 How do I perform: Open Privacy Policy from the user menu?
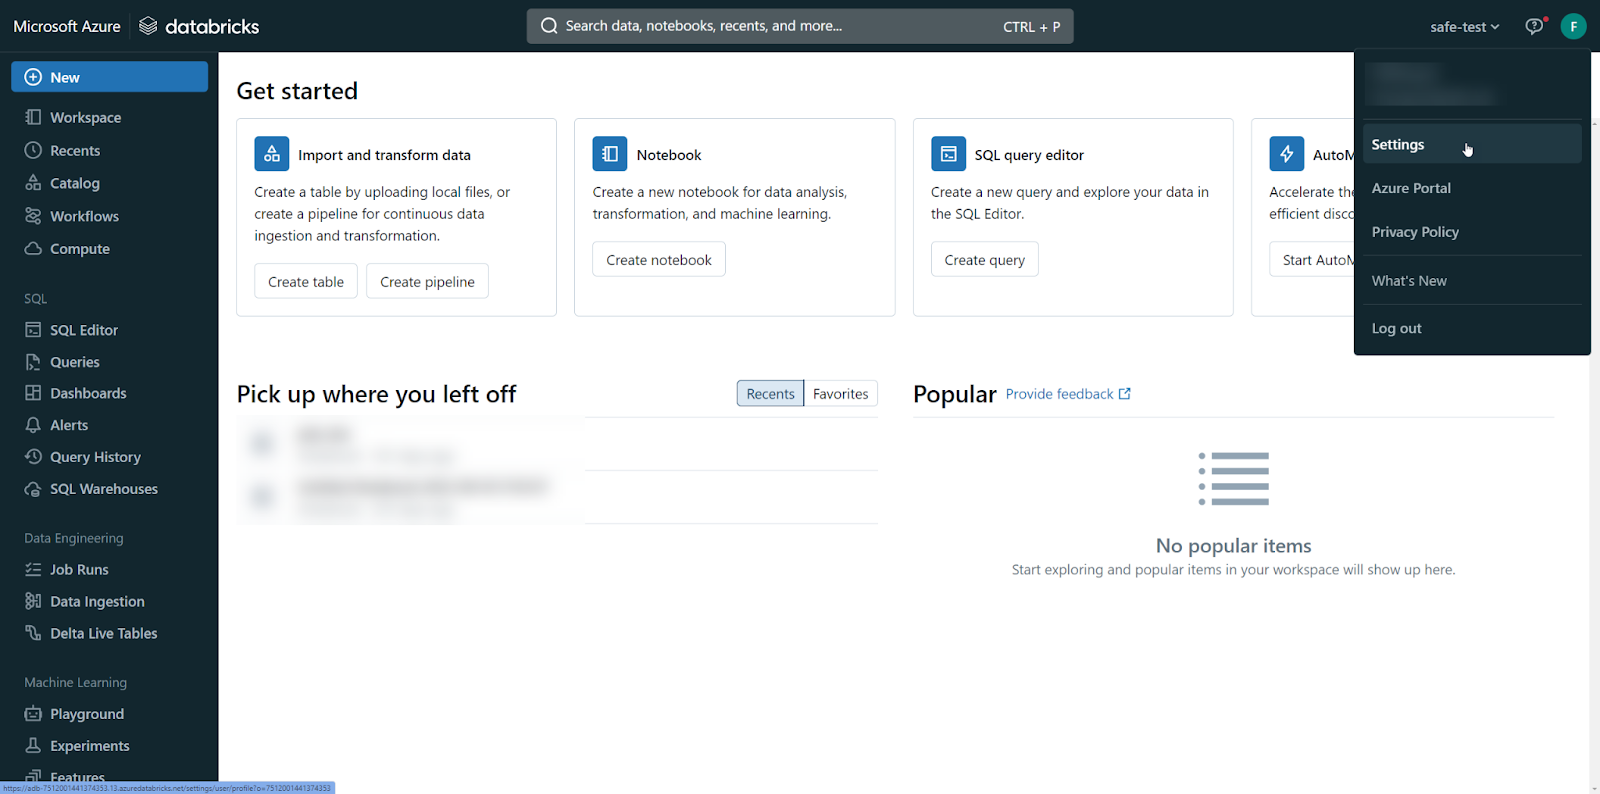coord(1472,232)
